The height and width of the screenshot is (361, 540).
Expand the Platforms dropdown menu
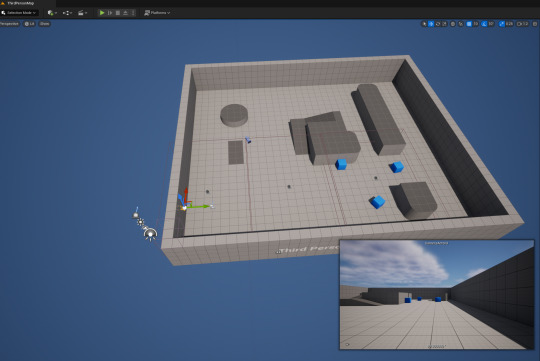157,13
